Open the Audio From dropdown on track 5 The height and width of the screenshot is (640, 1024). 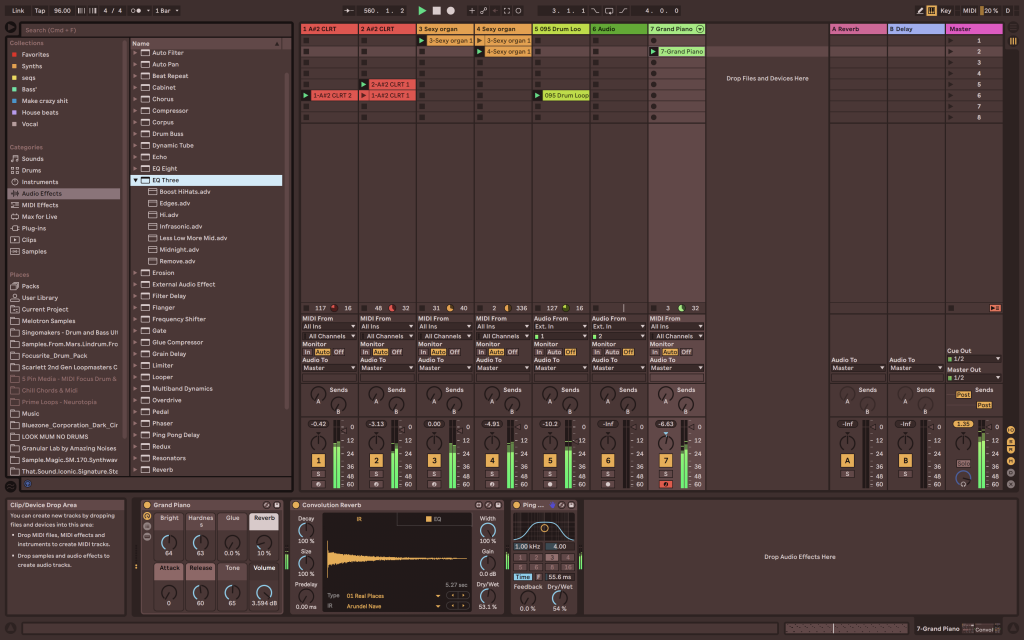coord(560,326)
